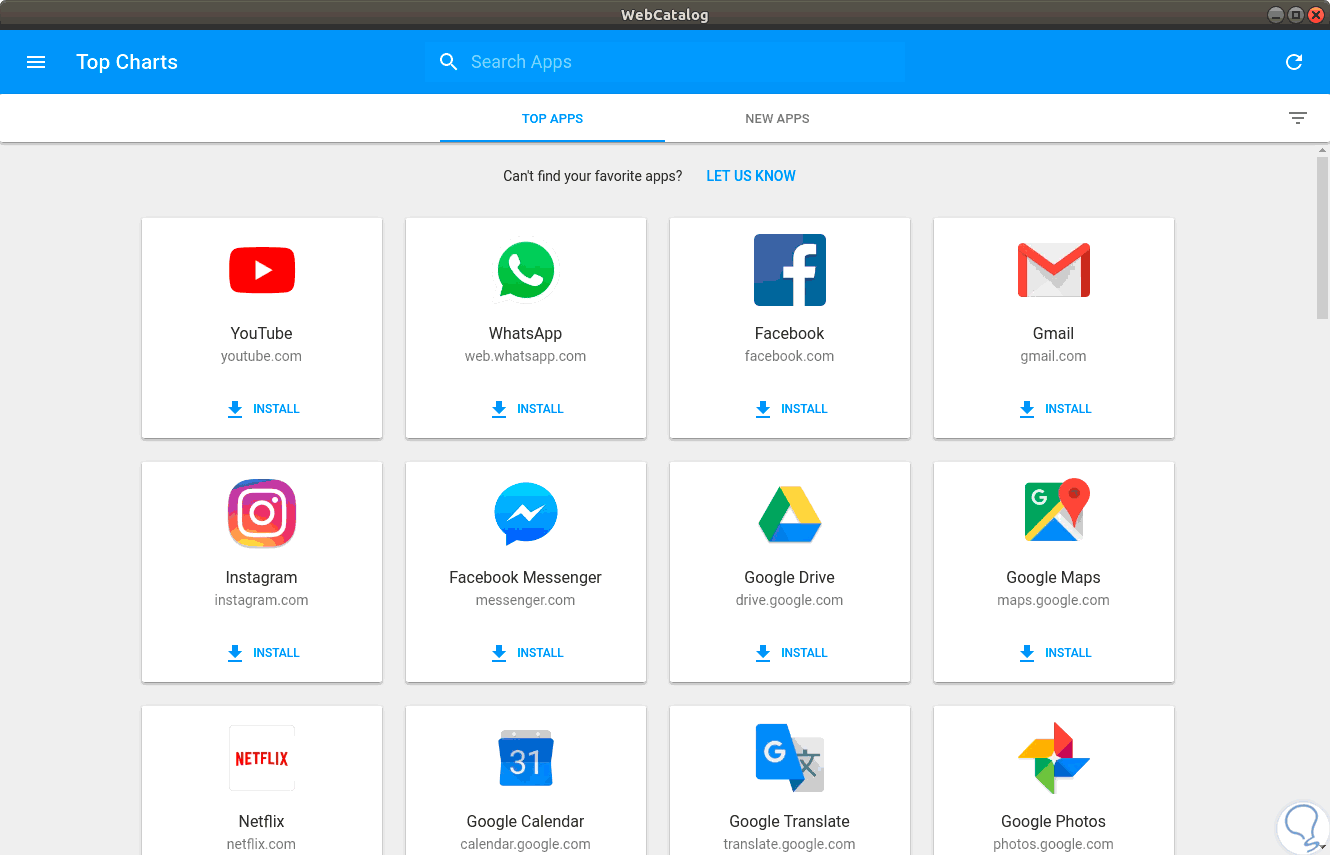
Task: Click the photos.google.com address text
Action: tap(1054, 844)
